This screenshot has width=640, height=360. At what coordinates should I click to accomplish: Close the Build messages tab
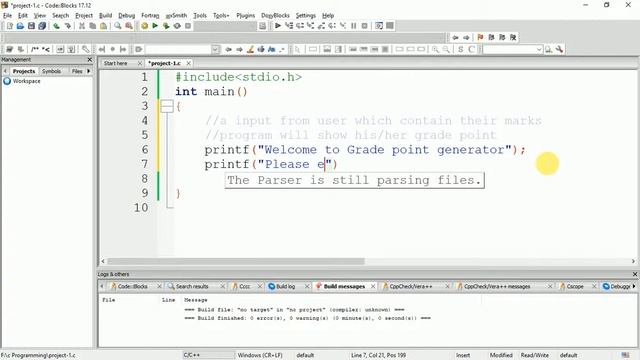pyautogui.click(x=373, y=286)
